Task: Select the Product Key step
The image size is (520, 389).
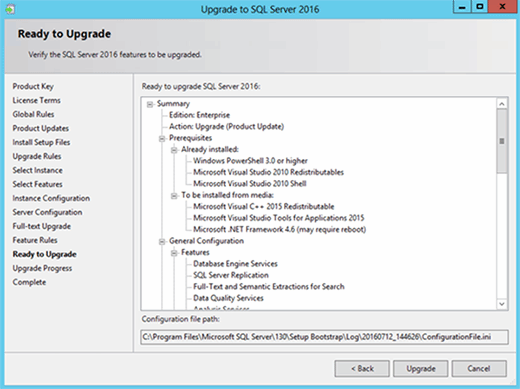Action: pyautogui.click(x=33, y=86)
